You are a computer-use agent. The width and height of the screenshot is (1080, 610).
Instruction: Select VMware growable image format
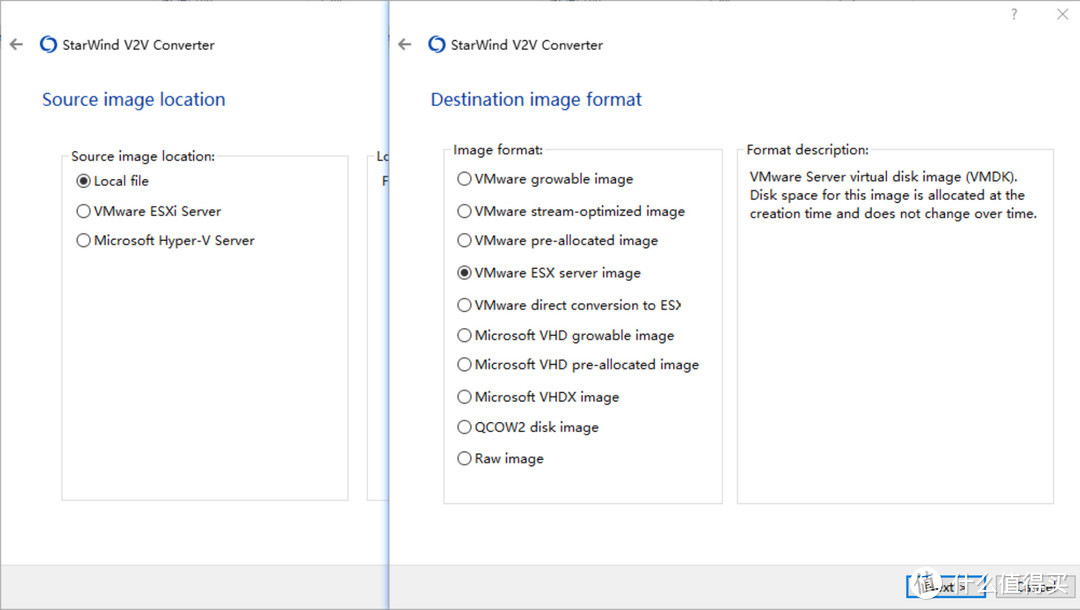464,179
